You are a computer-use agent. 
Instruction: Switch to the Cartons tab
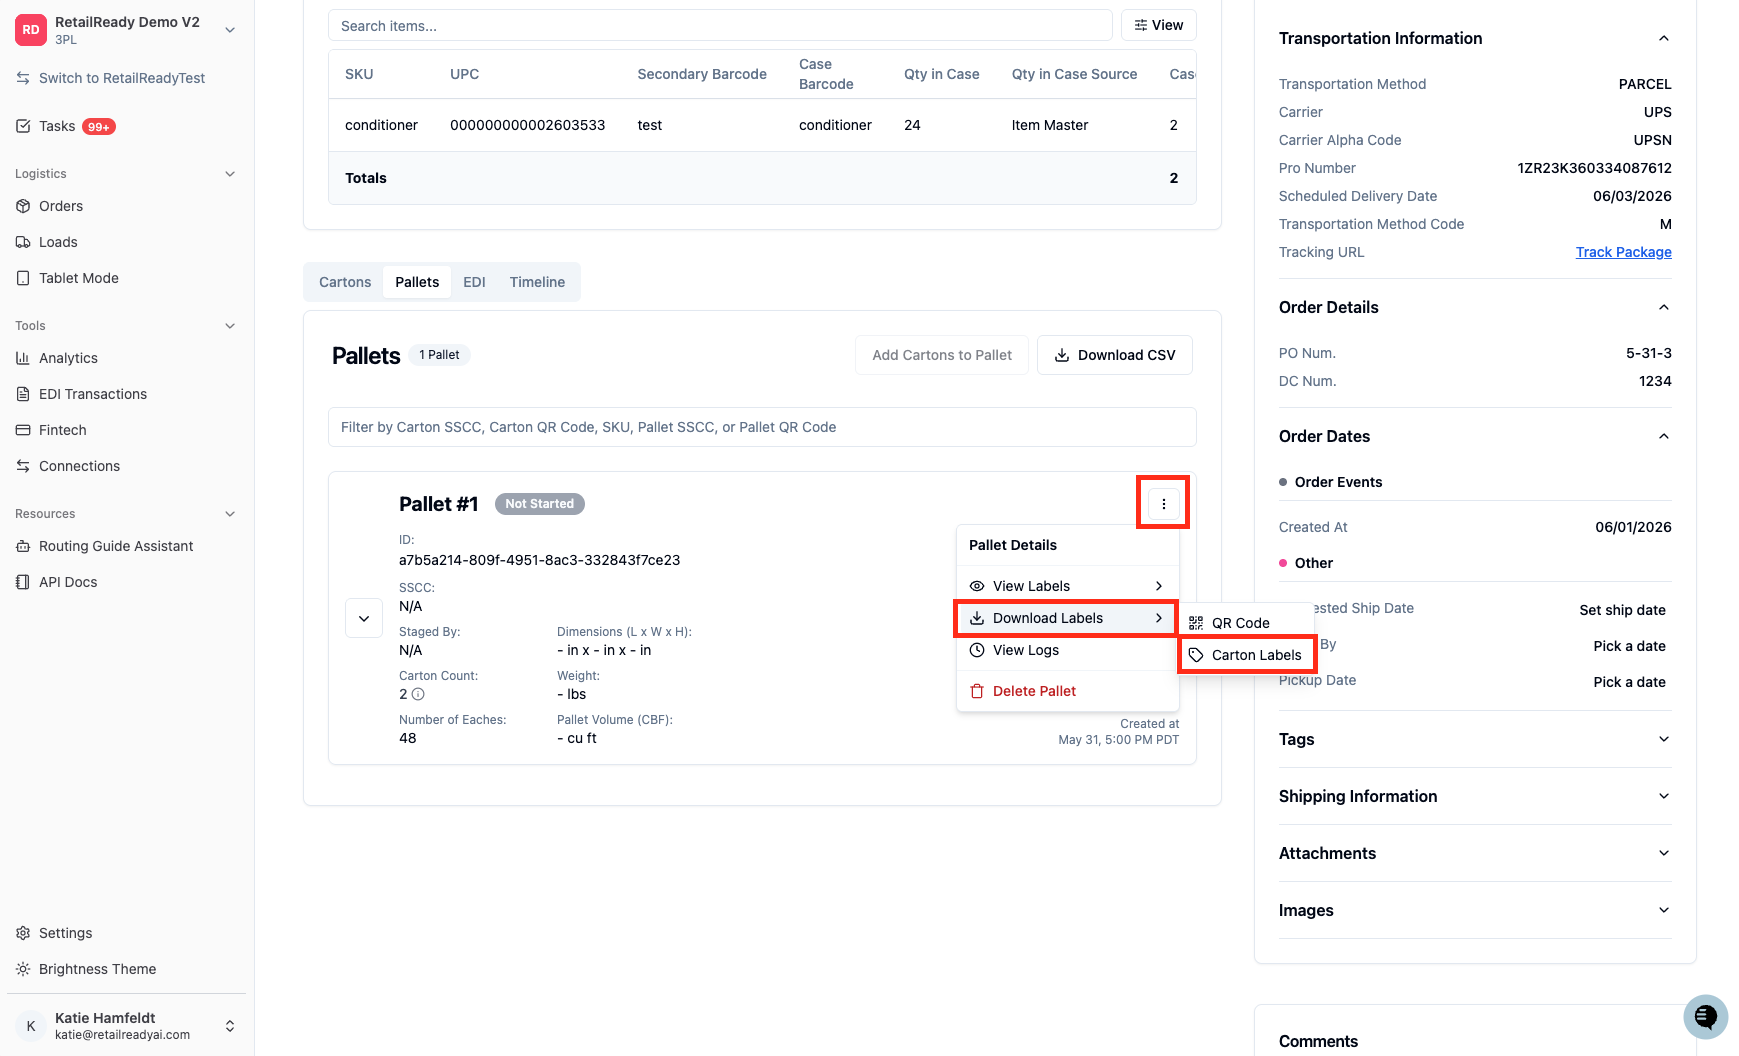click(x=345, y=282)
